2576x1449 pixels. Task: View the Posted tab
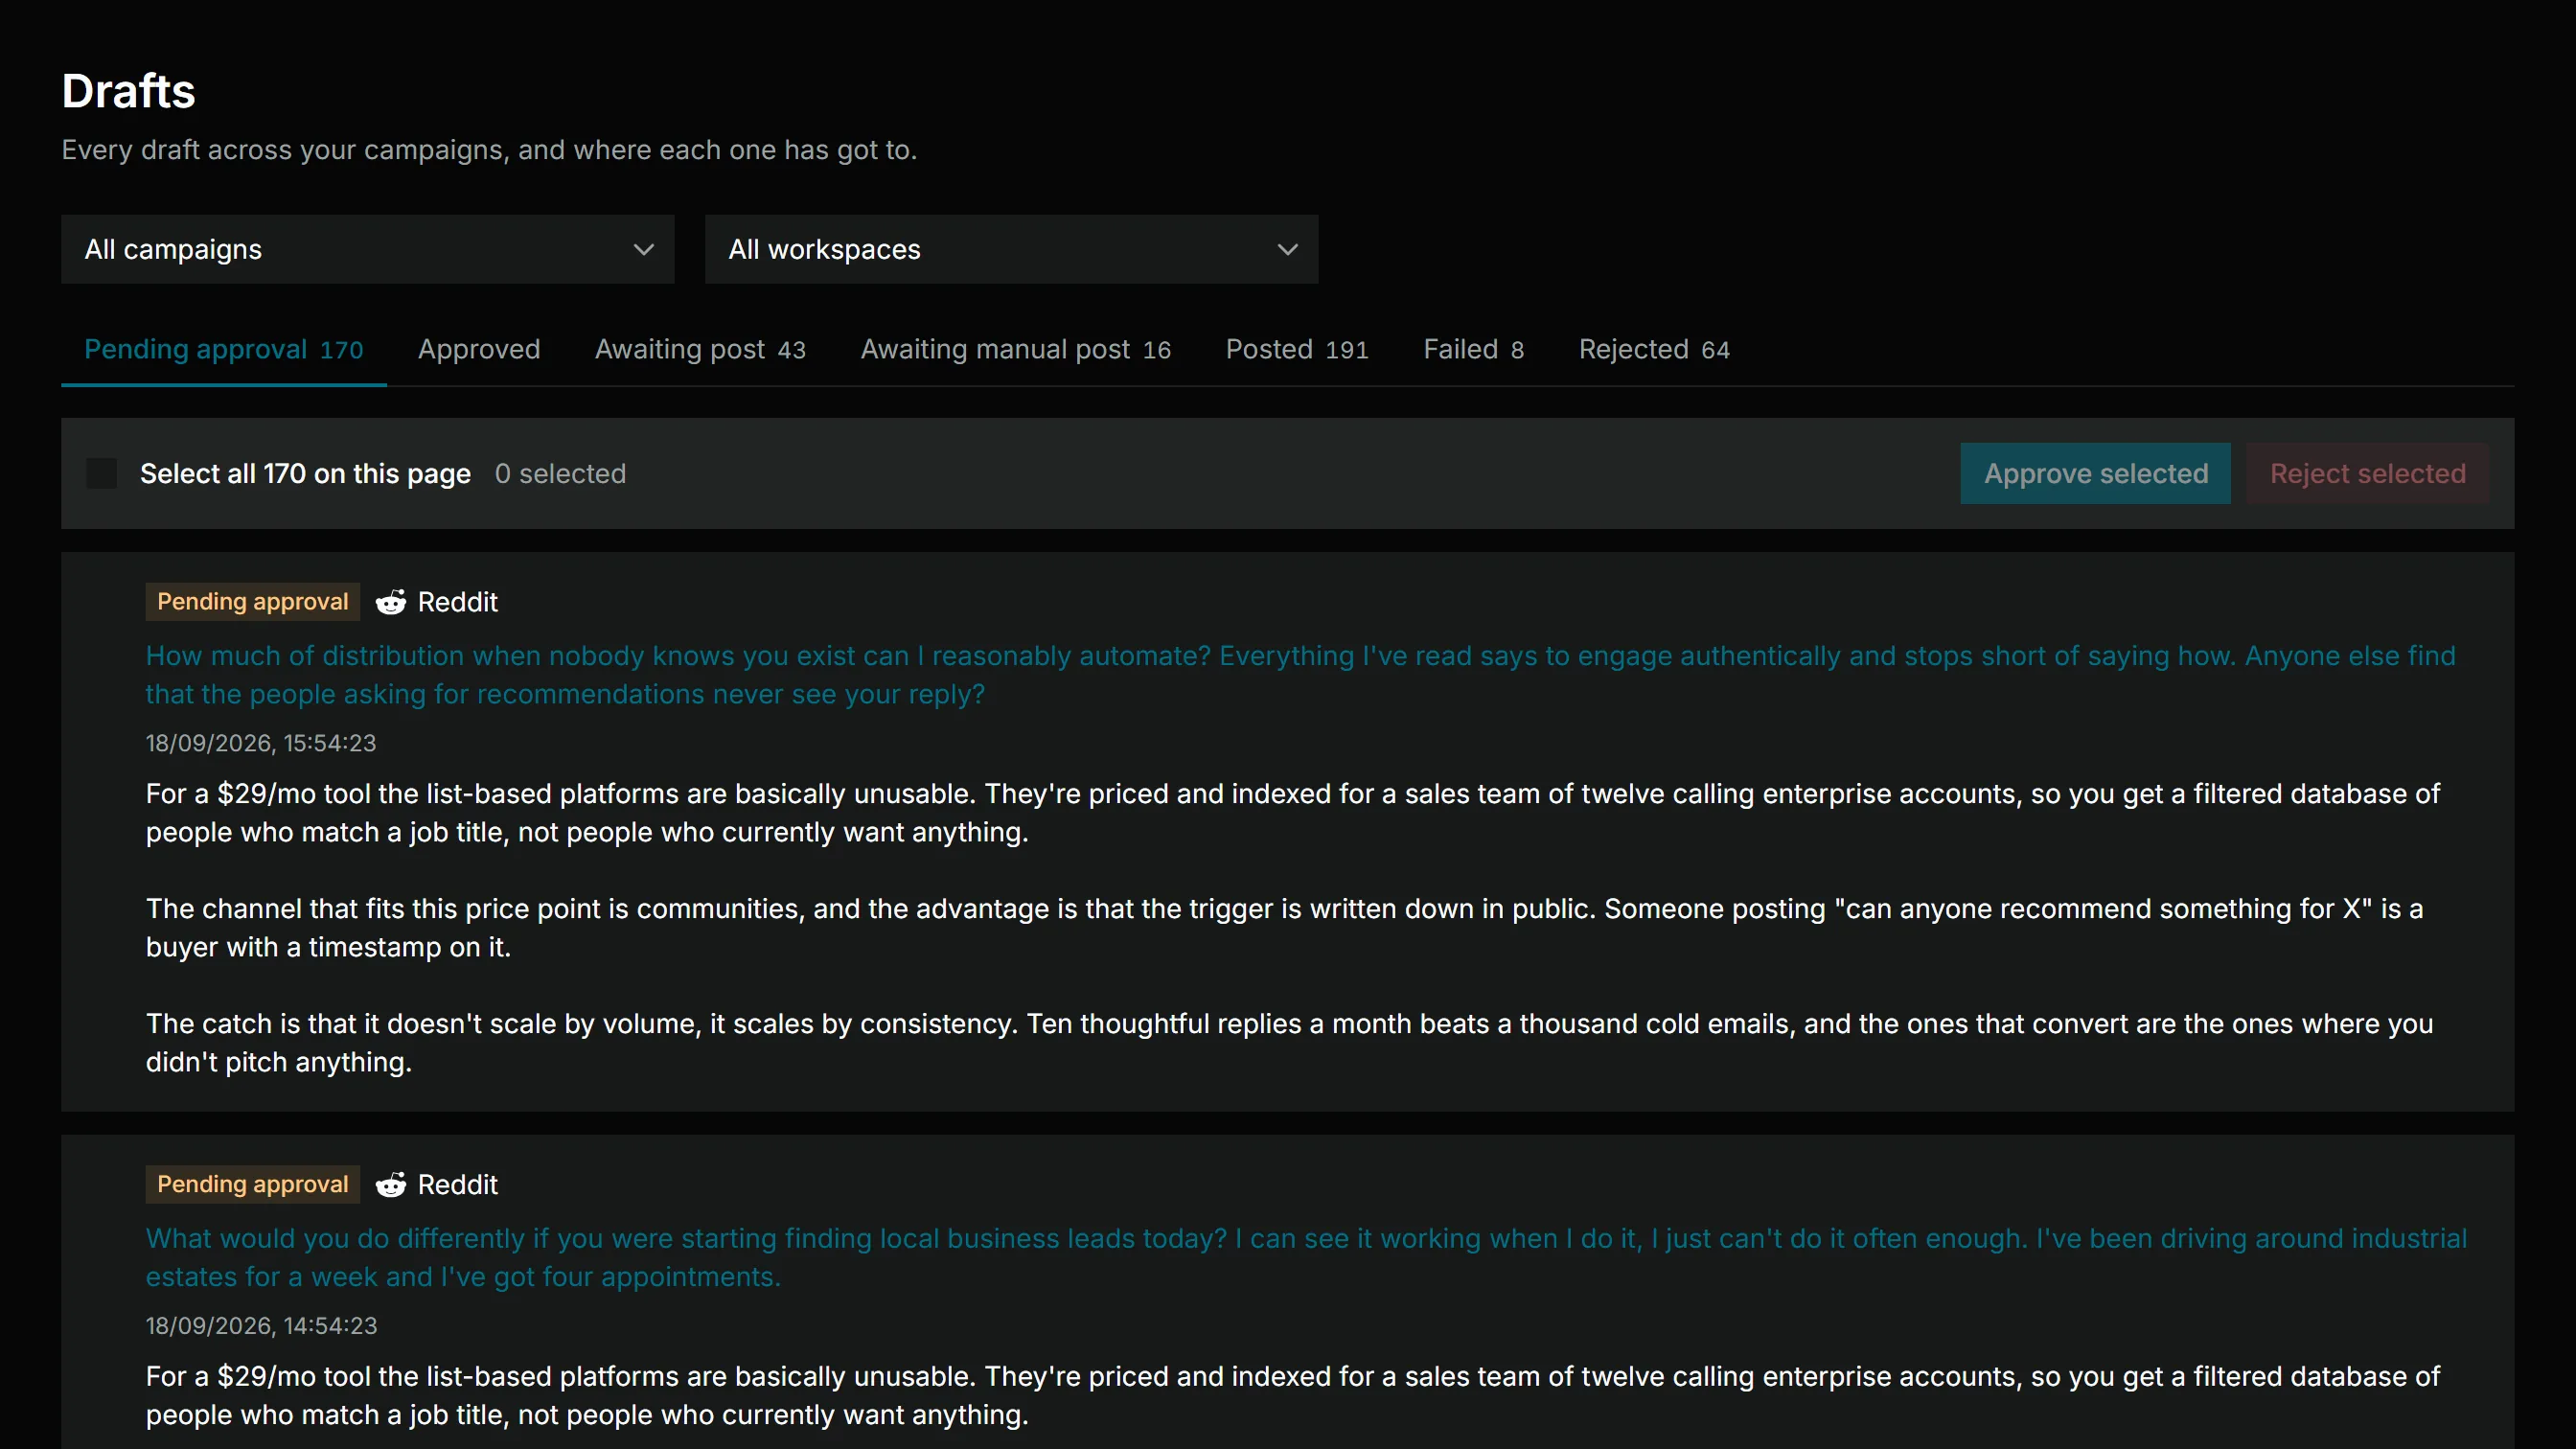click(1296, 349)
